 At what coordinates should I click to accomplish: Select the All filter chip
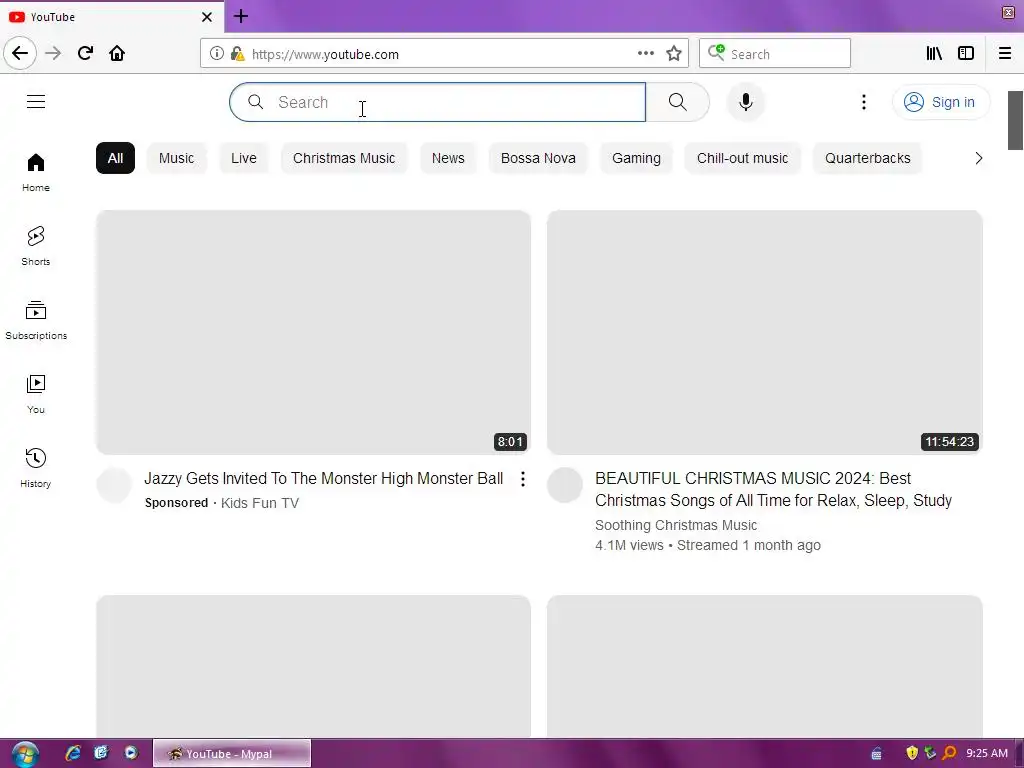115,158
